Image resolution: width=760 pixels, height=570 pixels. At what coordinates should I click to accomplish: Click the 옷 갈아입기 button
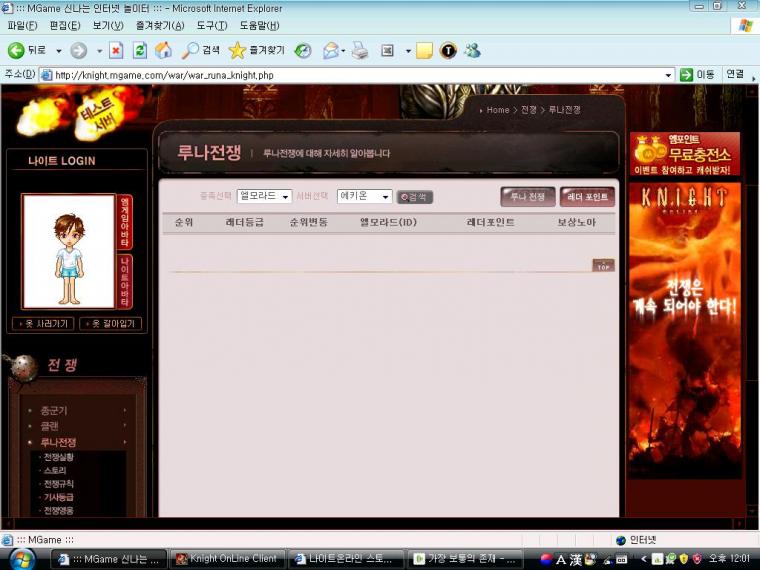[111, 323]
